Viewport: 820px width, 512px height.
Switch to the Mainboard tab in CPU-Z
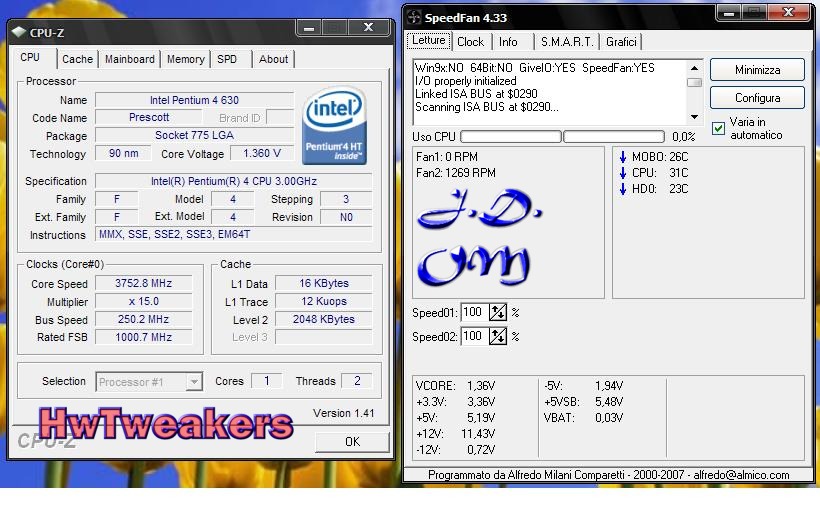130,59
